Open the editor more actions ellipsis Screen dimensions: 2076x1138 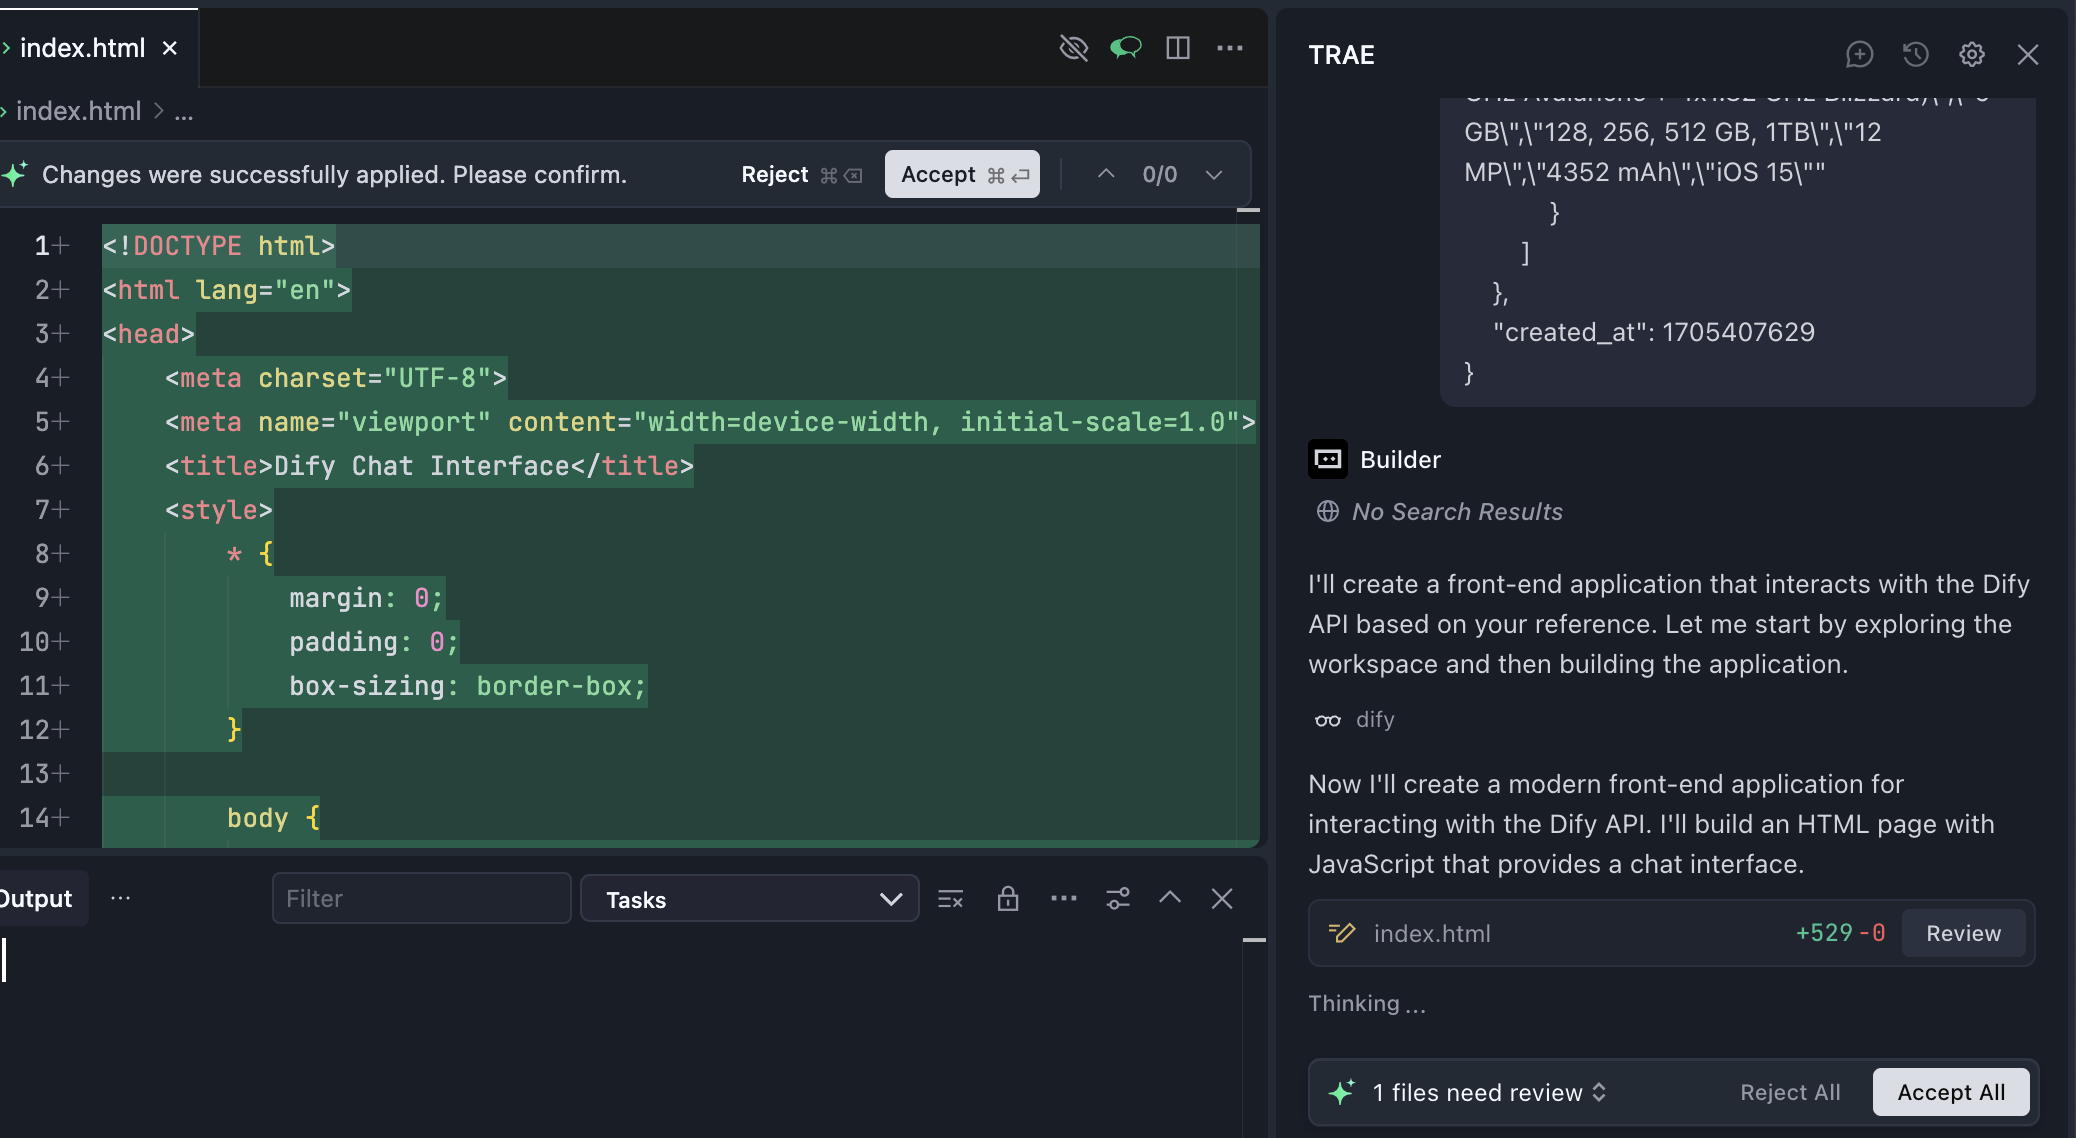point(1230,48)
